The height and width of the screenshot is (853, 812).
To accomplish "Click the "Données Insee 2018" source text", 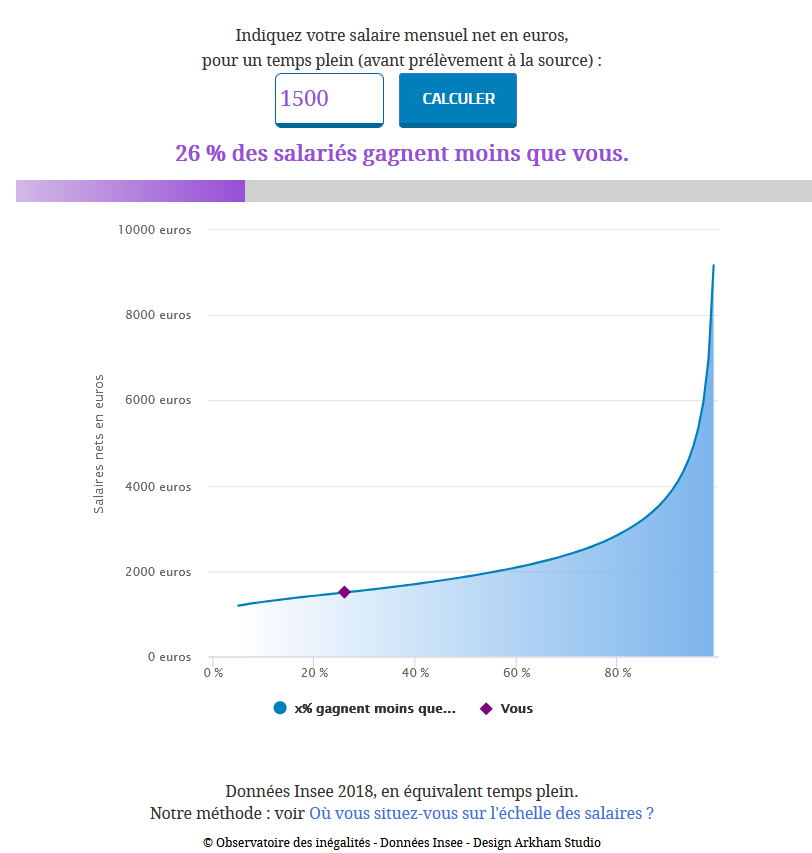I will (402, 791).
